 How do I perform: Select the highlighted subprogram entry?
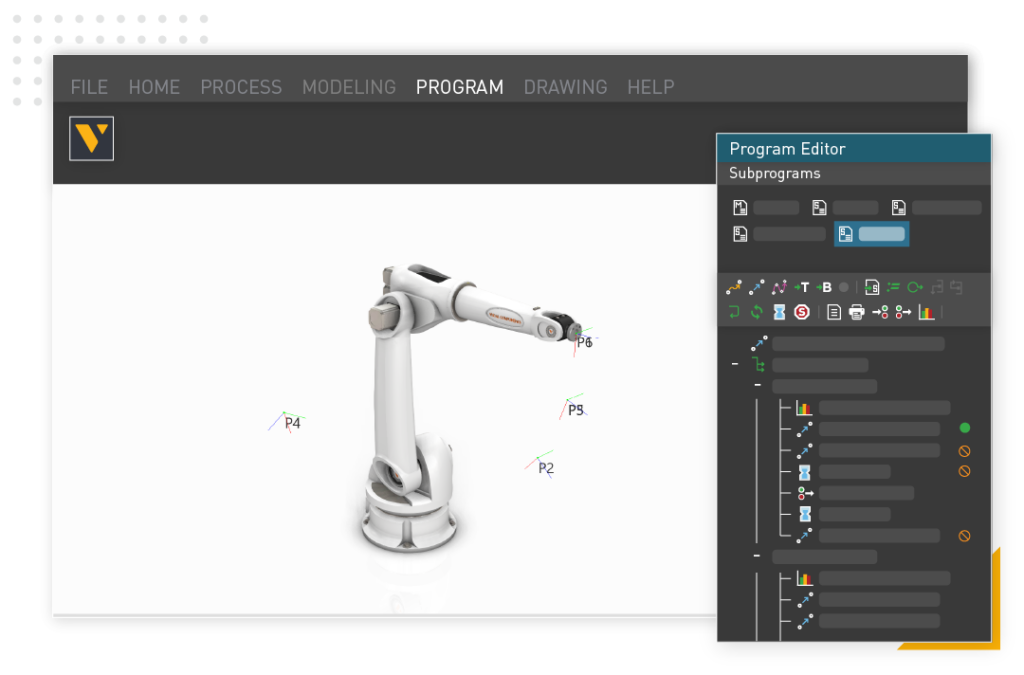coord(871,234)
